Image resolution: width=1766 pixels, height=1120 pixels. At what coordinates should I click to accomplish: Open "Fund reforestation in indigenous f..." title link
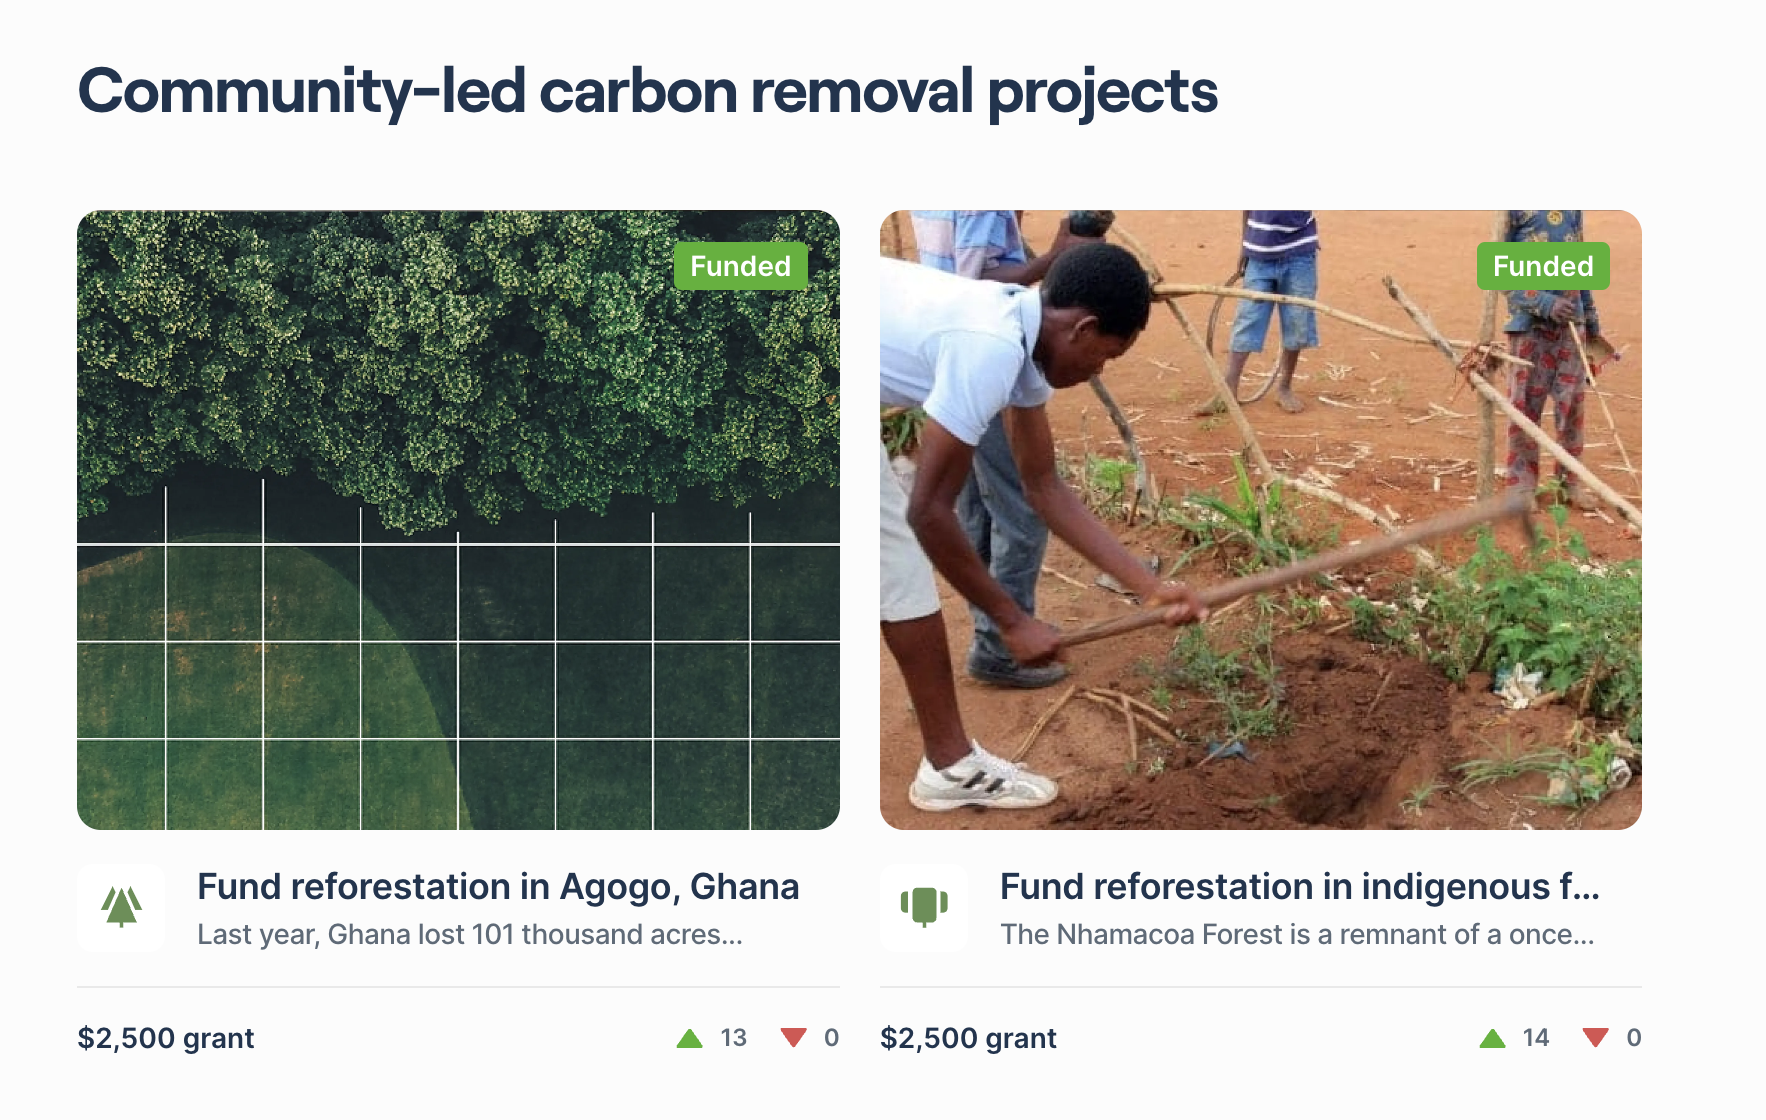click(x=1300, y=887)
